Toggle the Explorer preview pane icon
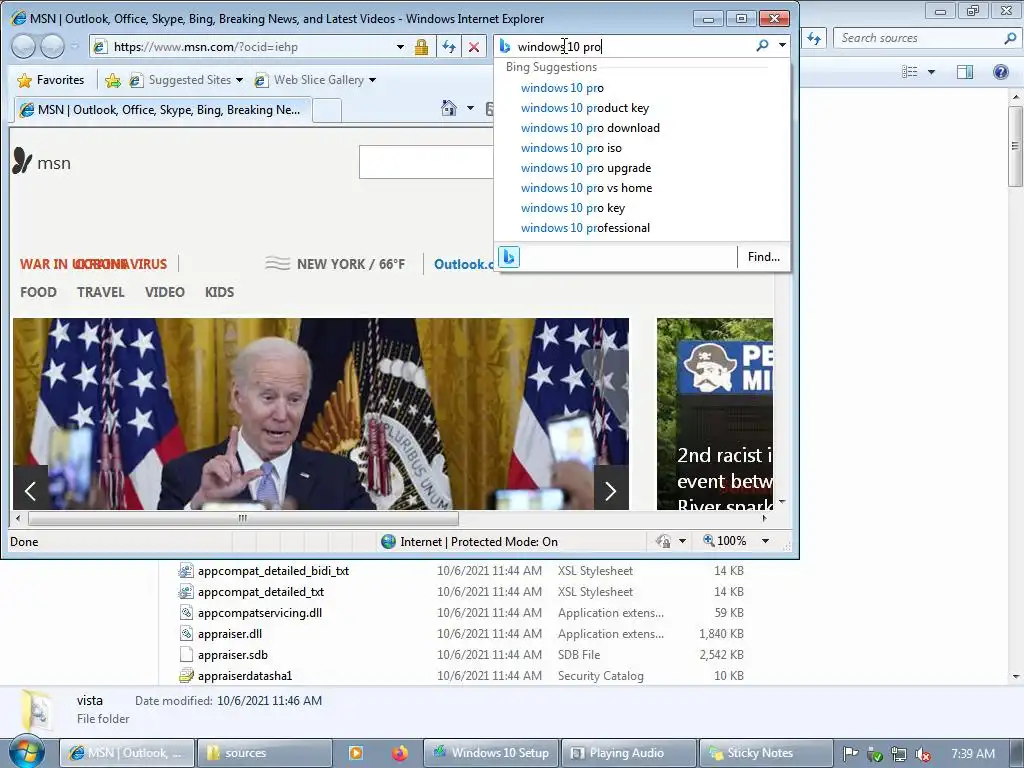This screenshot has width=1024, height=768. click(x=965, y=72)
